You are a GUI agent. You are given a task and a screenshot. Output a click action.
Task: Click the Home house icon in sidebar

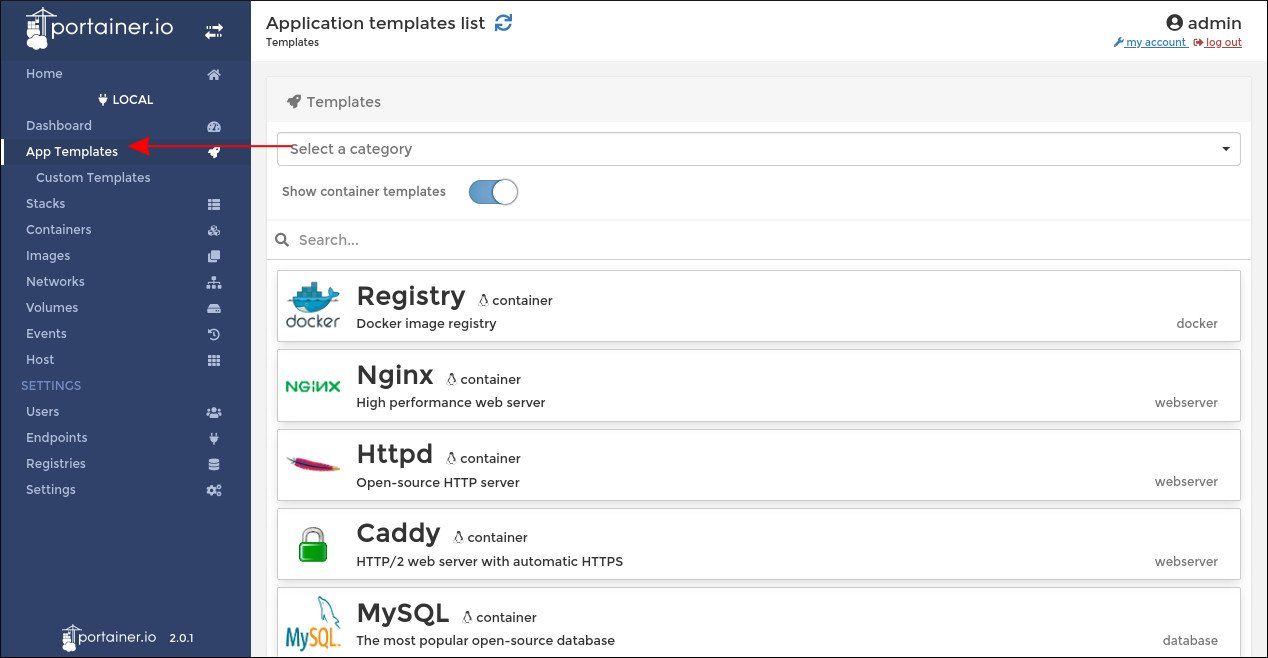(x=214, y=74)
